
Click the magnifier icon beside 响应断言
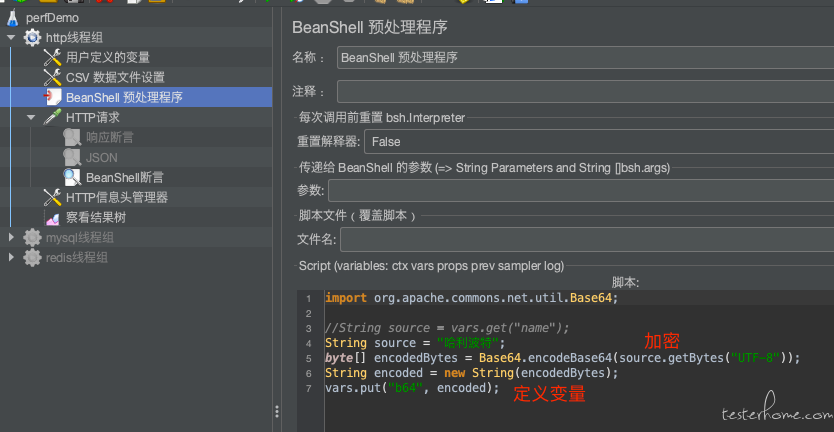click(72, 138)
